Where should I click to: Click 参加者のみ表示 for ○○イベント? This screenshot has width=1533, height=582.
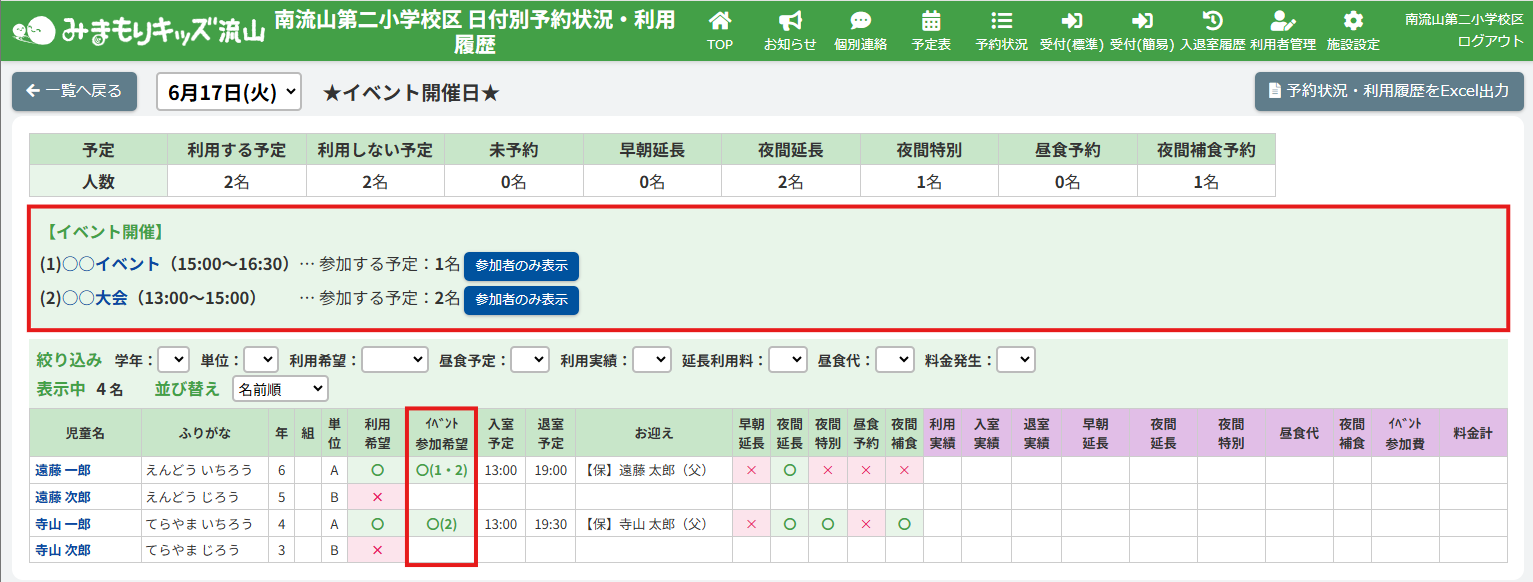pyautogui.click(x=521, y=266)
